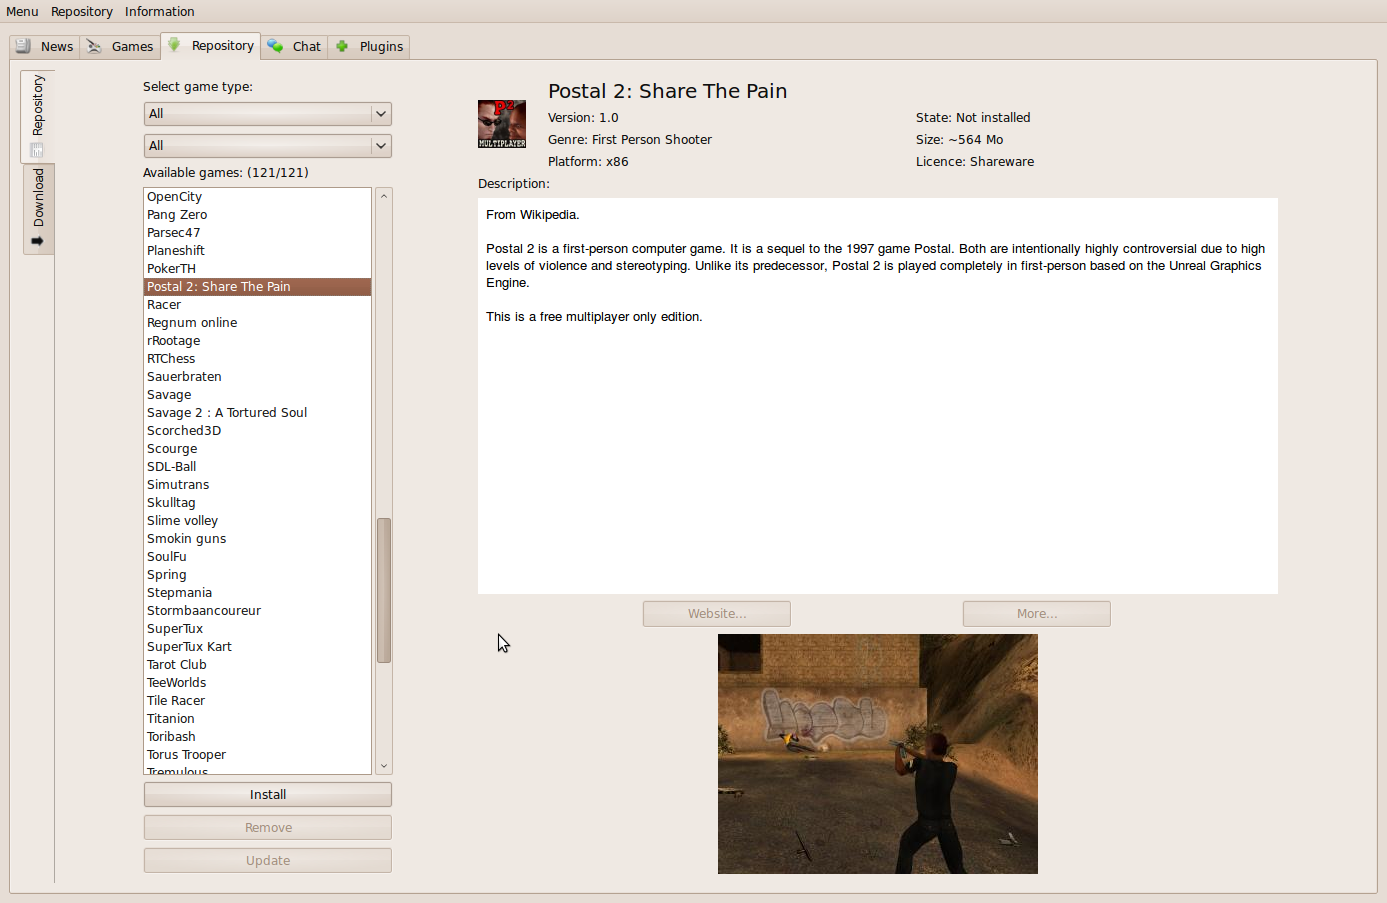Click the Website... button
This screenshot has height=903, width=1387.
[716, 614]
